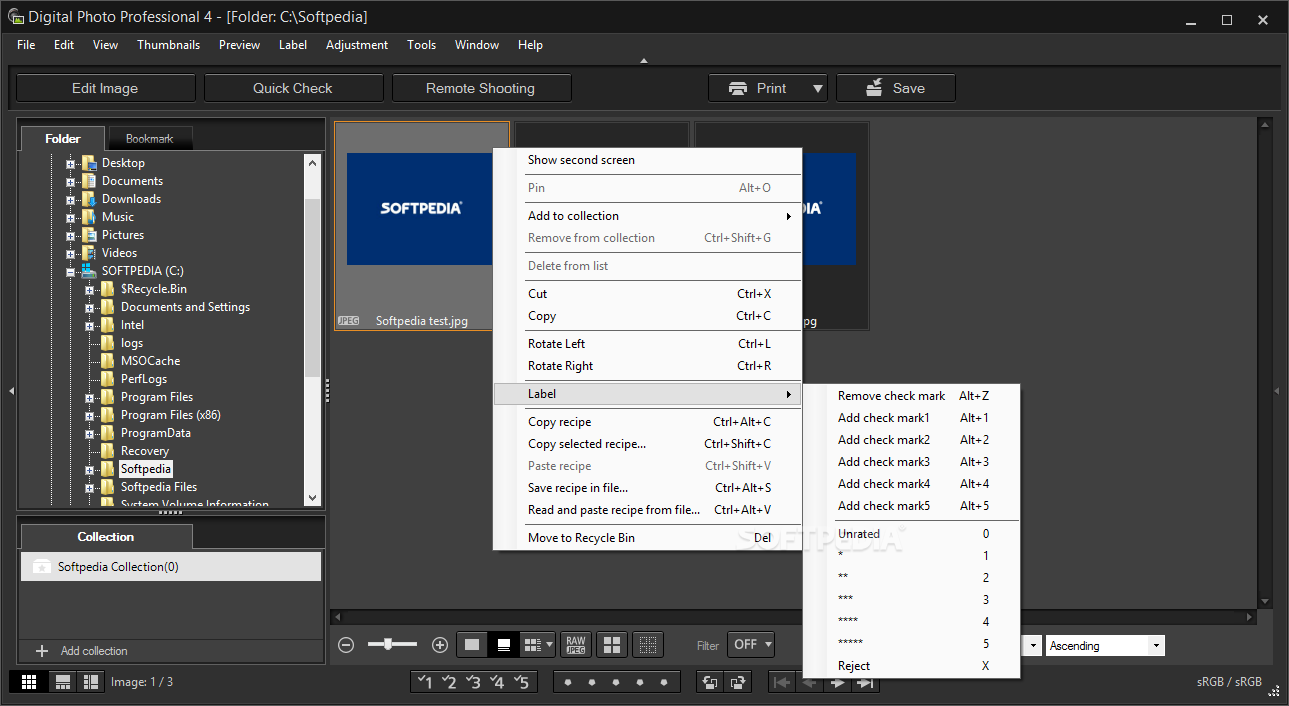The image size is (1289, 706).
Task: Choose Copy recipe in the context menu
Action: (x=648, y=422)
